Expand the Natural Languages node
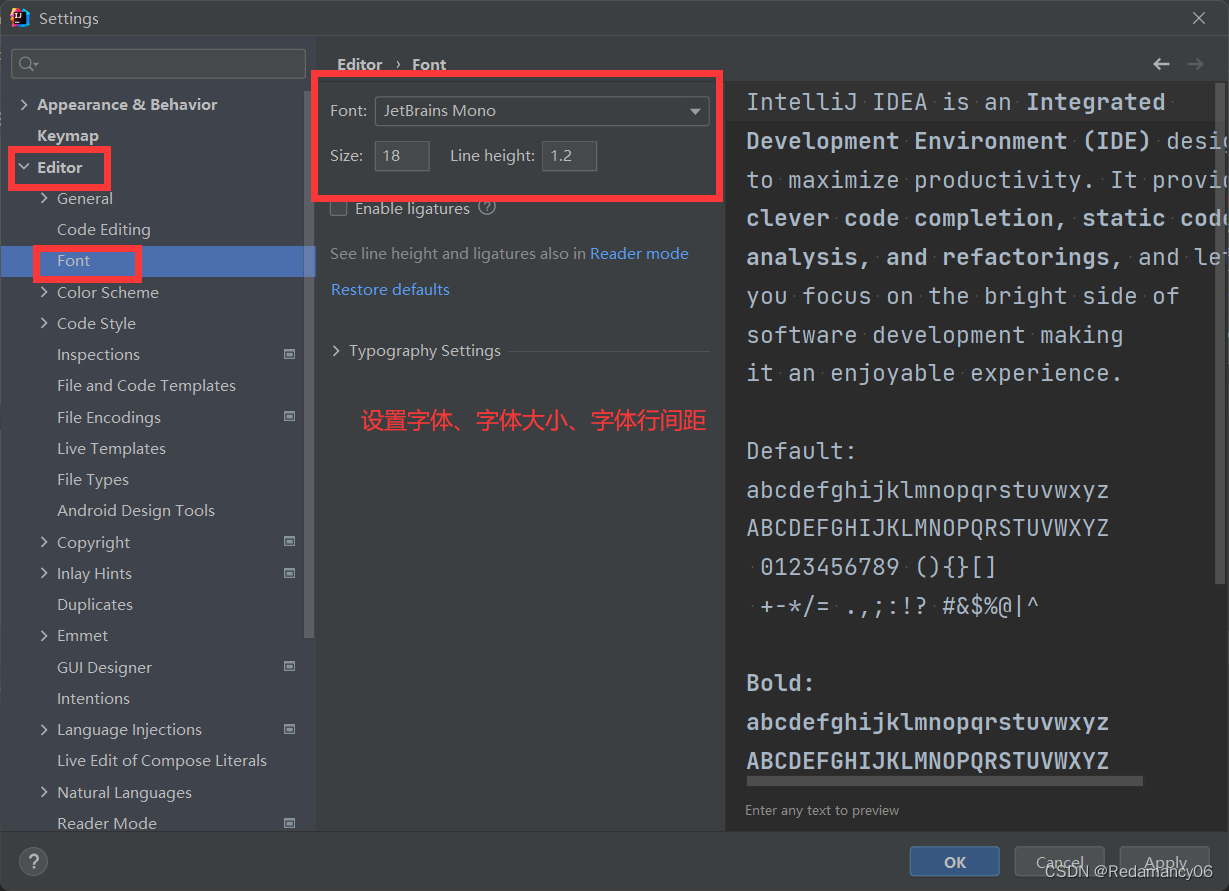 coord(44,792)
